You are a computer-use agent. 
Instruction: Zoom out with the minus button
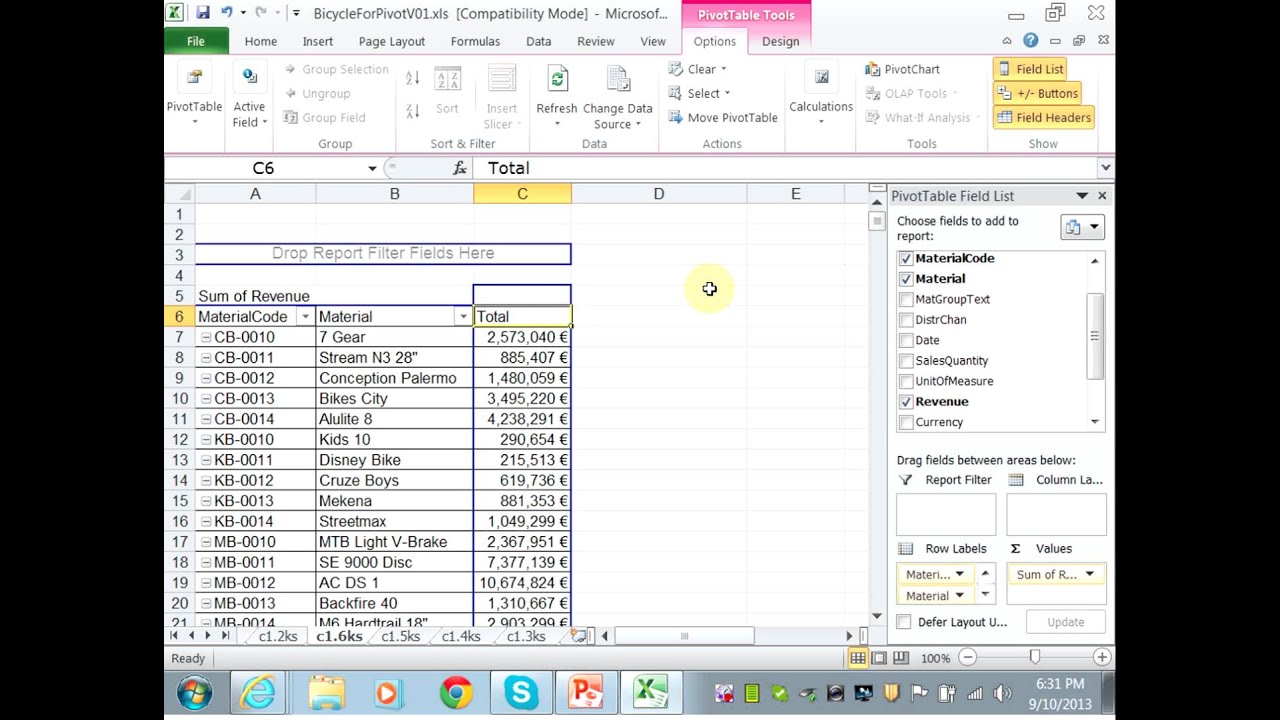(x=967, y=658)
